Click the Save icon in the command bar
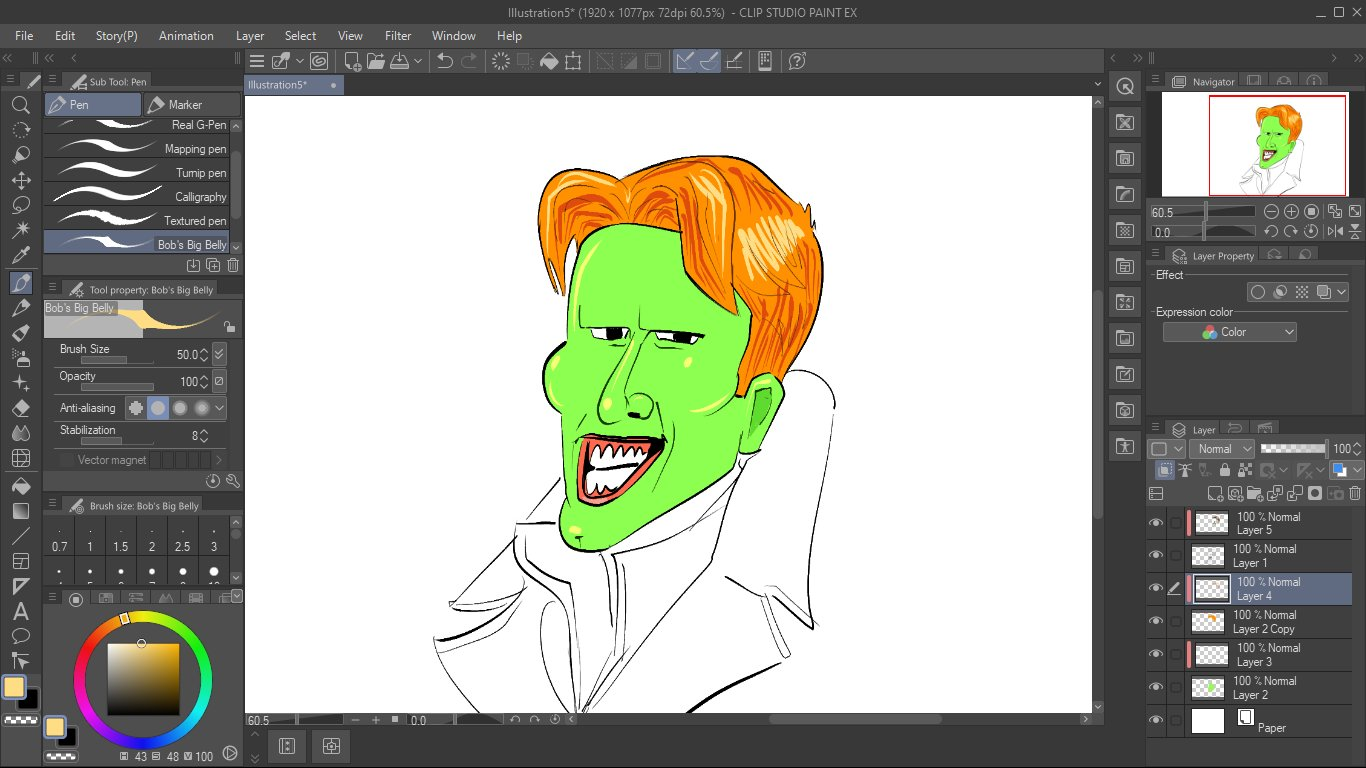Screen dimensions: 1366x768 pyautogui.click(x=400, y=61)
